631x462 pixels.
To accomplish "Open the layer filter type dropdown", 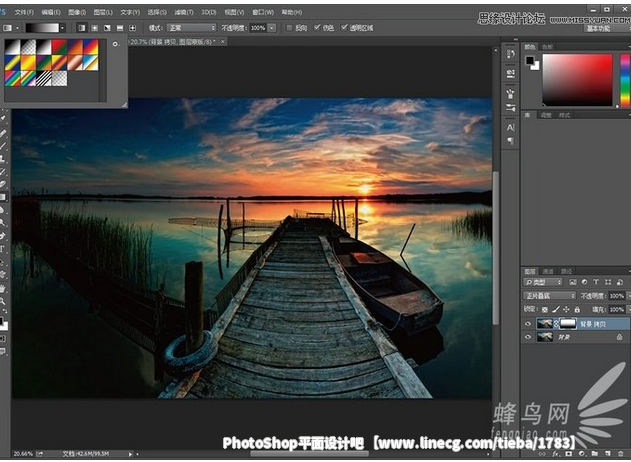I will [x=543, y=282].
